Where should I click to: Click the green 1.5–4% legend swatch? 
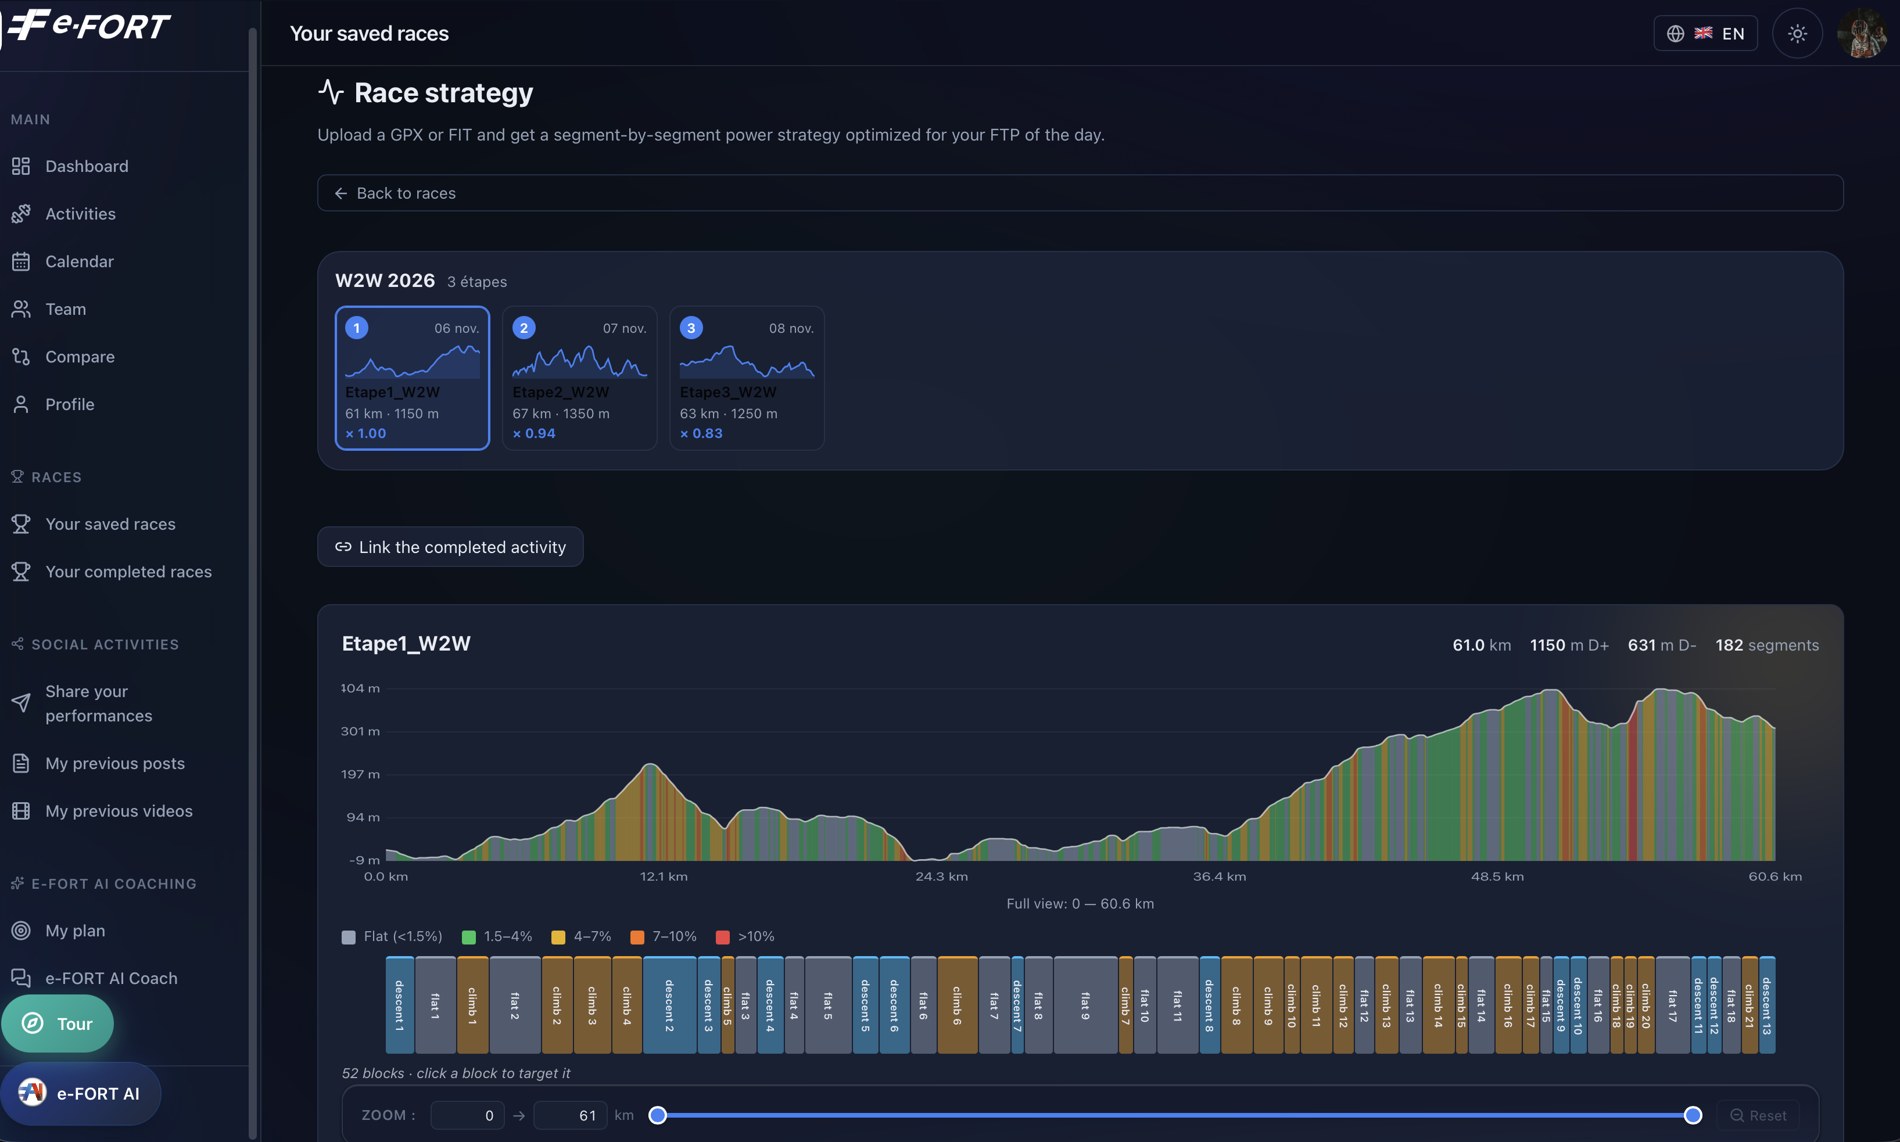point(468,938)
